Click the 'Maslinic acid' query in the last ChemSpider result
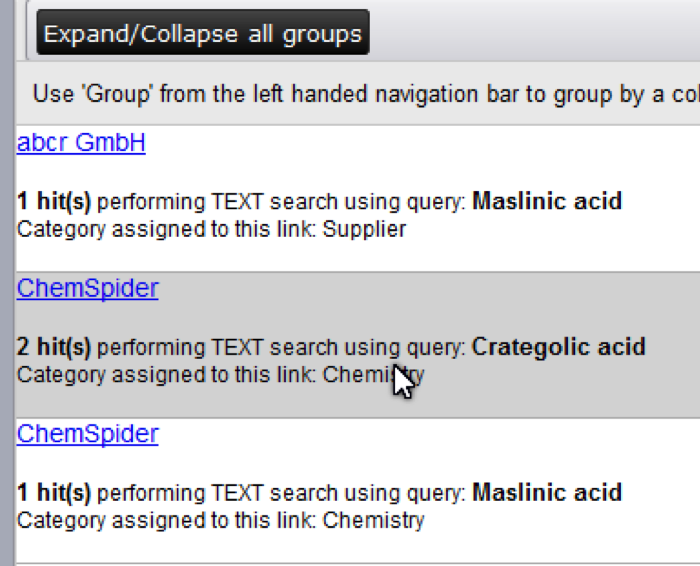 pos(546,493)
